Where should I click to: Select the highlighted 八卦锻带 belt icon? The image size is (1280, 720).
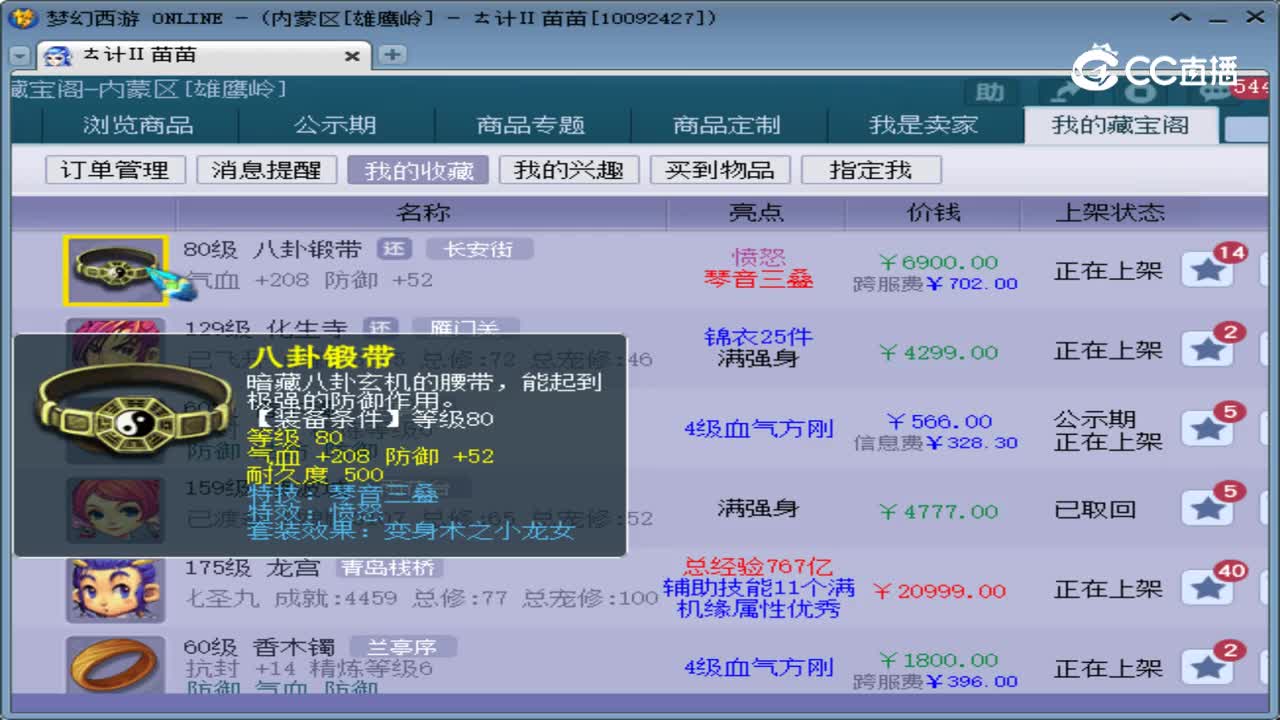click(114, 268)
